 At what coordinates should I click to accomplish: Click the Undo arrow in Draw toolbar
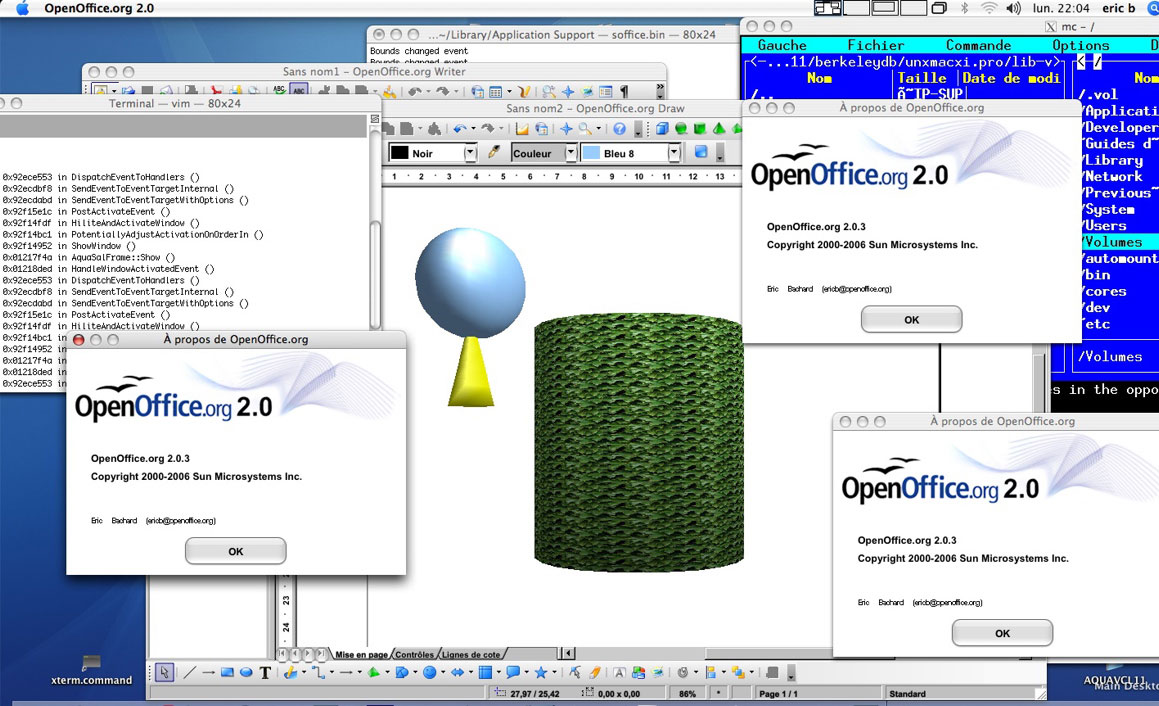pyautogui.click(x=460, y=129)
